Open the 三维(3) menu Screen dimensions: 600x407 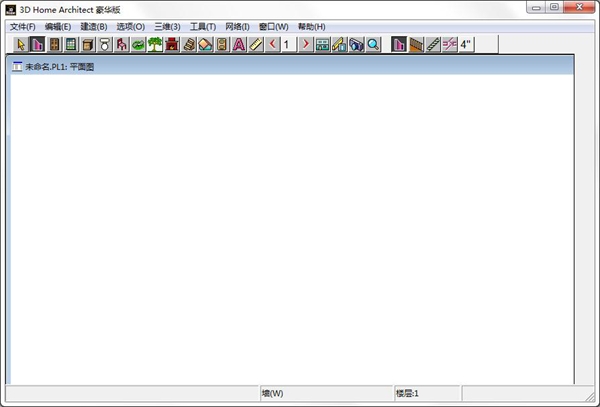coord(167,27)
